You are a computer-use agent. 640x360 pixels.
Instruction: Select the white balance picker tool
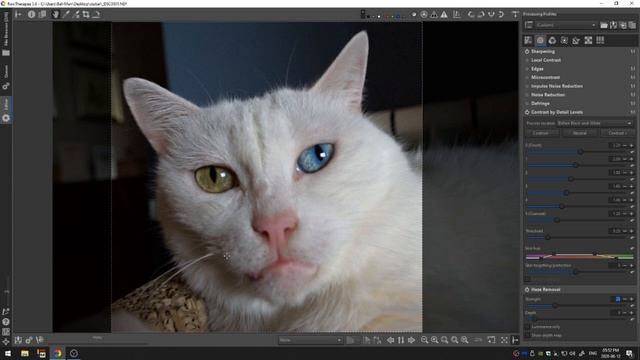66,14
